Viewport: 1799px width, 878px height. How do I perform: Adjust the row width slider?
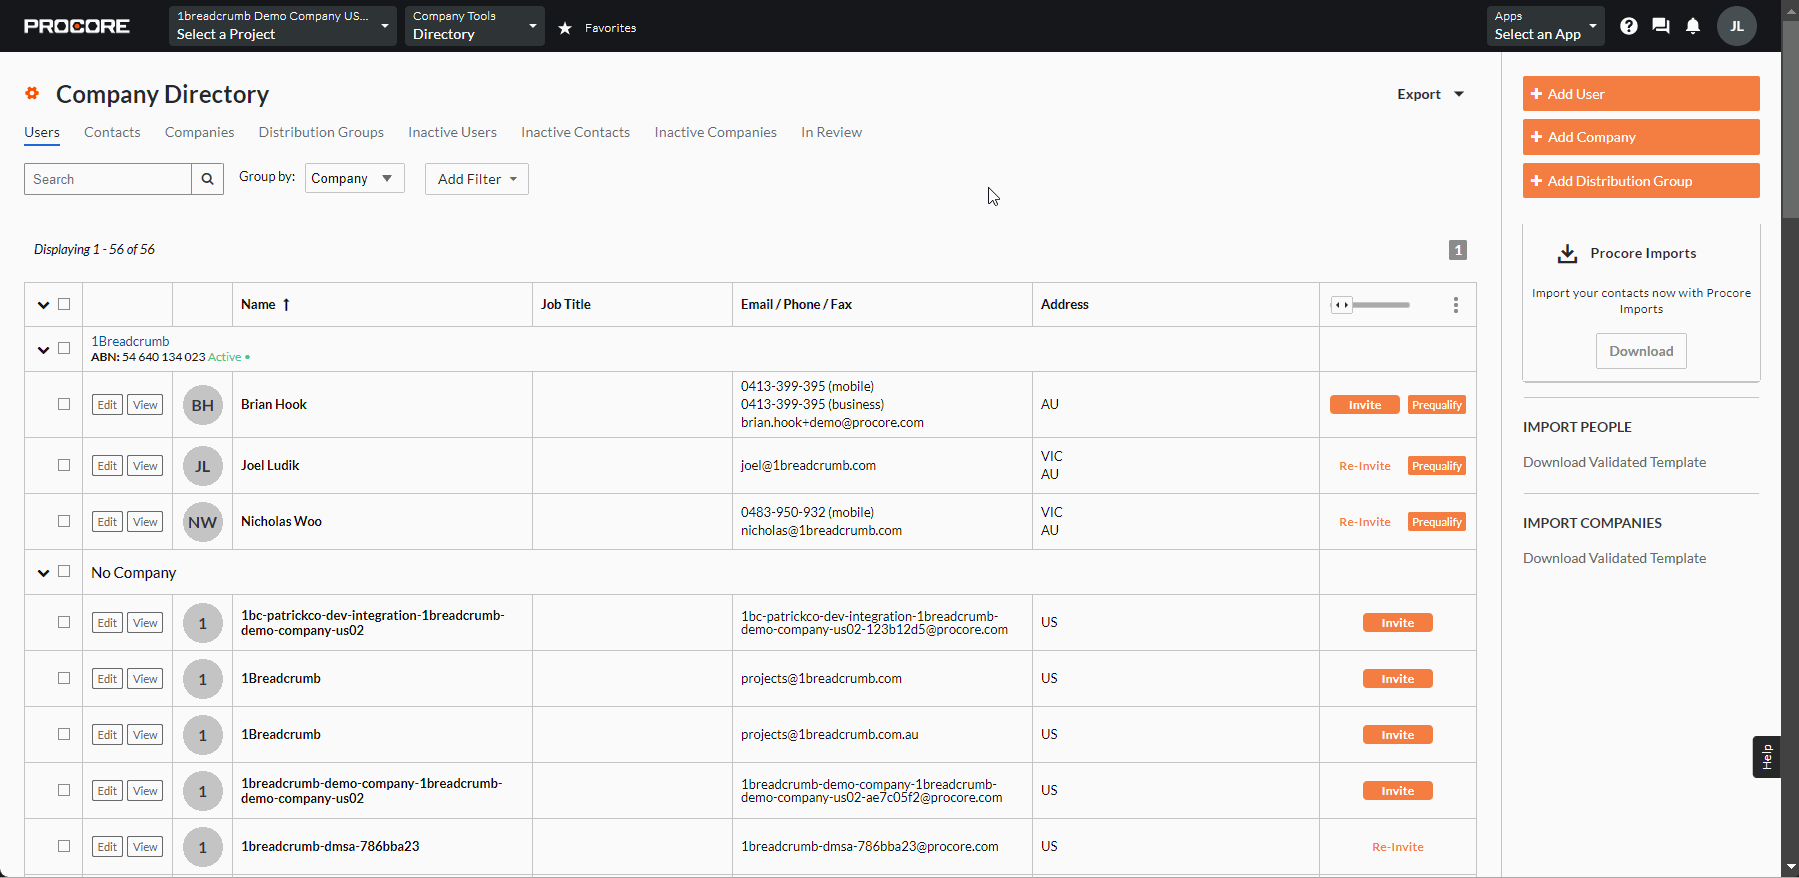coord(1342,305)
